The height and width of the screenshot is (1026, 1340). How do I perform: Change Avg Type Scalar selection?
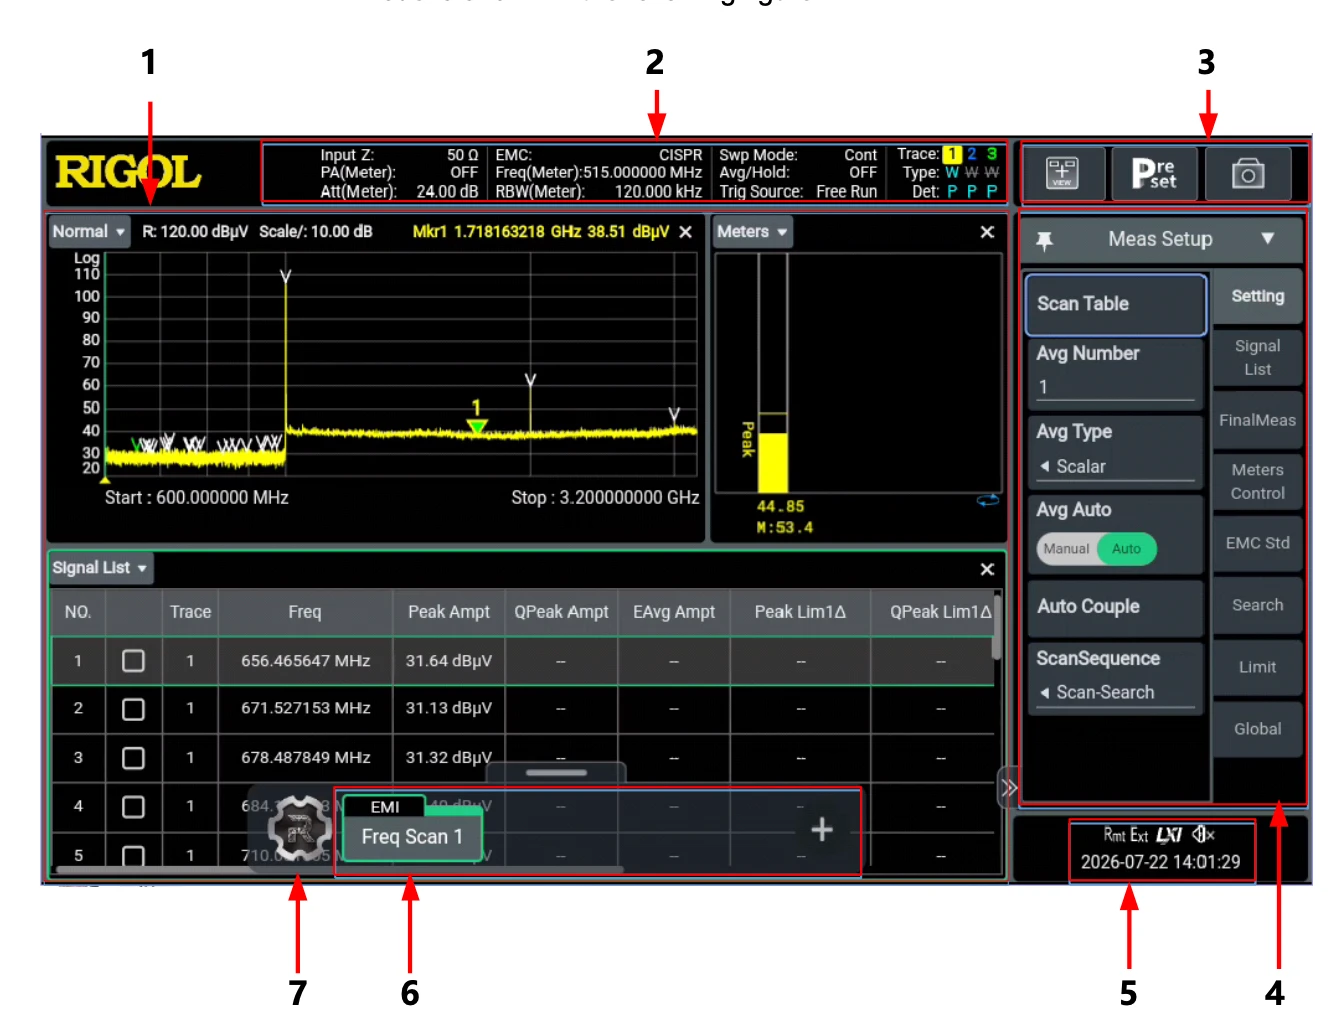tap(1116, 467)
